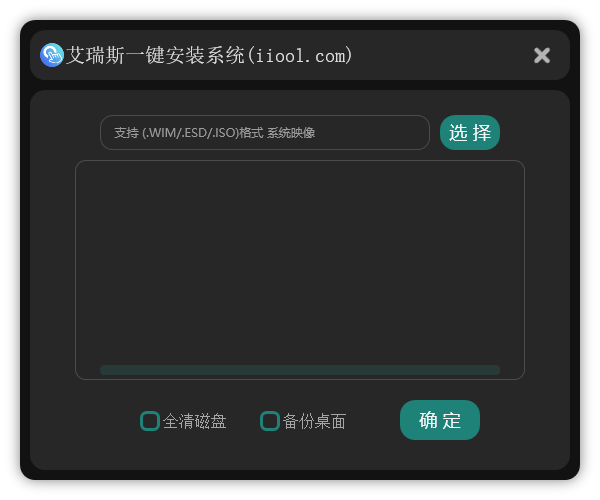Screen dimensions: 600x500
Task: Click the 选择 button to browse image
Action: (x=470, y=132)
